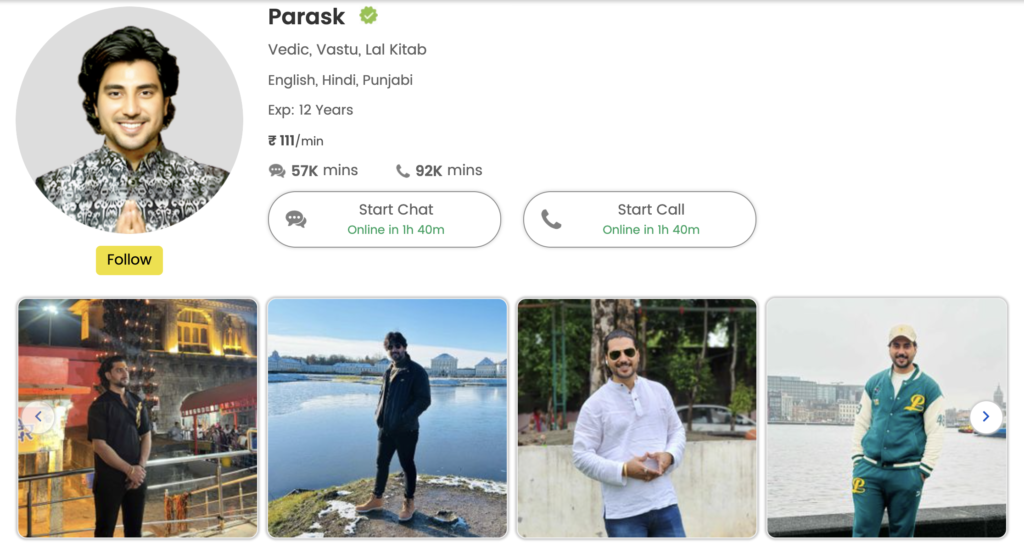
Task: Follow the astrologer Parask
Action: click(129, 260)
